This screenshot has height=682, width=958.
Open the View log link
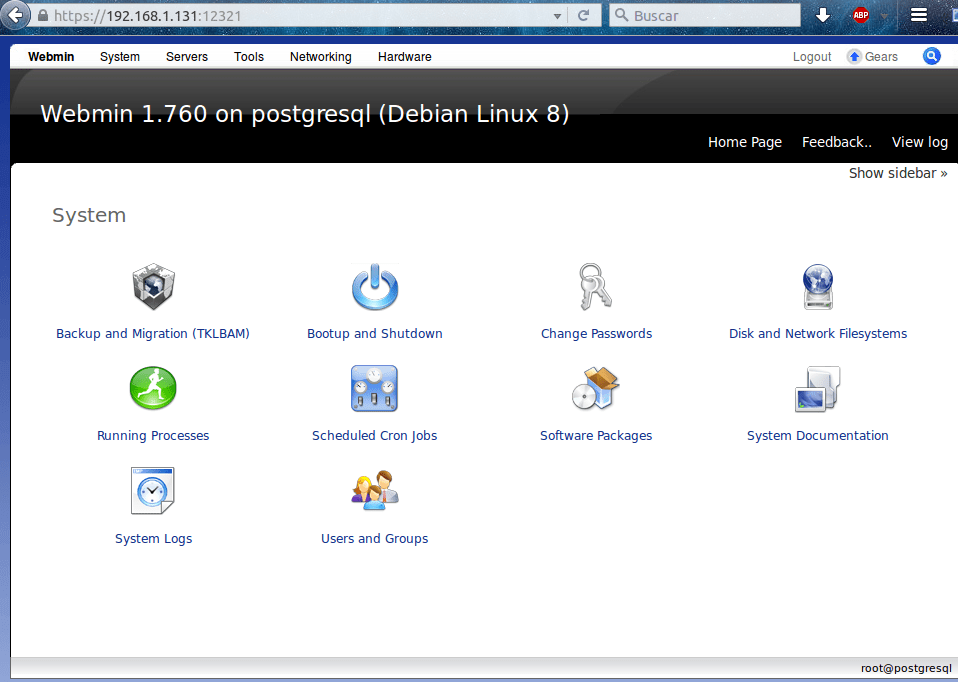tap(919, 142)
